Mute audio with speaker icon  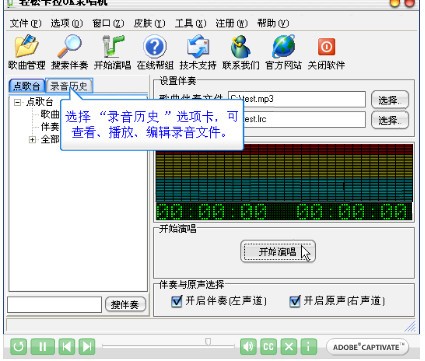coord(248,347)
